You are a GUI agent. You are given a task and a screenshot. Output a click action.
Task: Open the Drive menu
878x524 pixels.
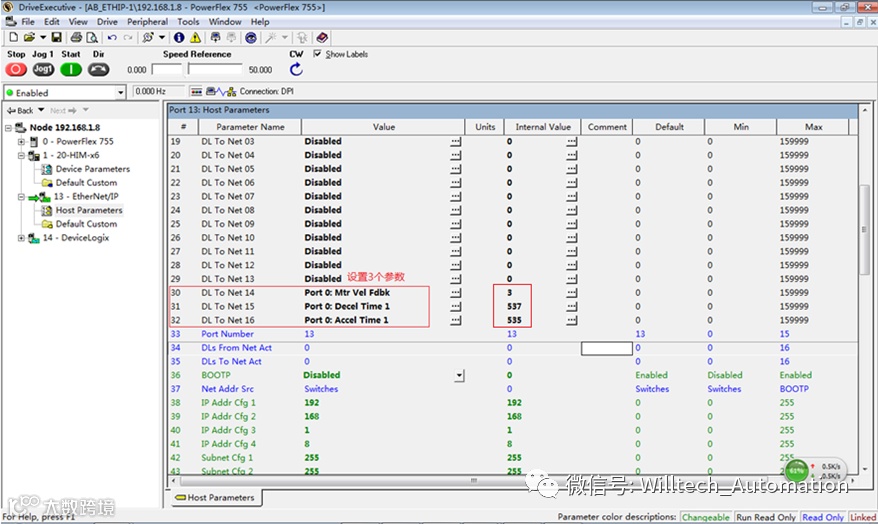(107, 22)
